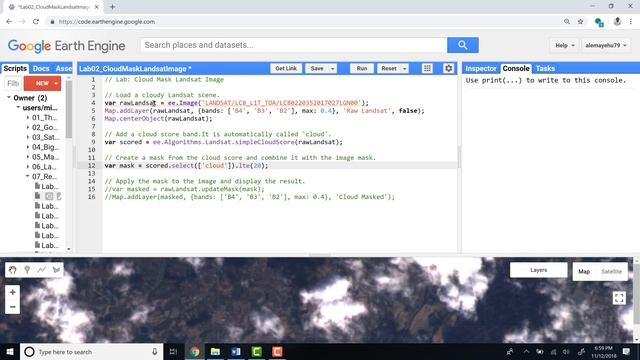Switch to the Docs tab
Image resolution: width=640 pixels, height=360 pixels.
[x=41, y=69]
